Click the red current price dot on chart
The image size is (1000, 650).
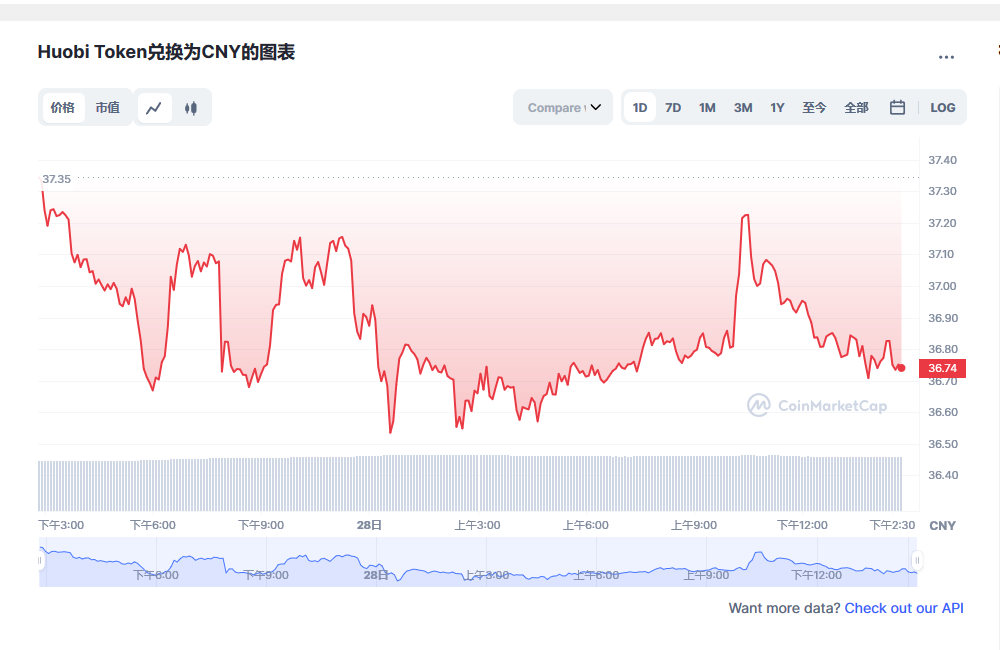point(901,368)
